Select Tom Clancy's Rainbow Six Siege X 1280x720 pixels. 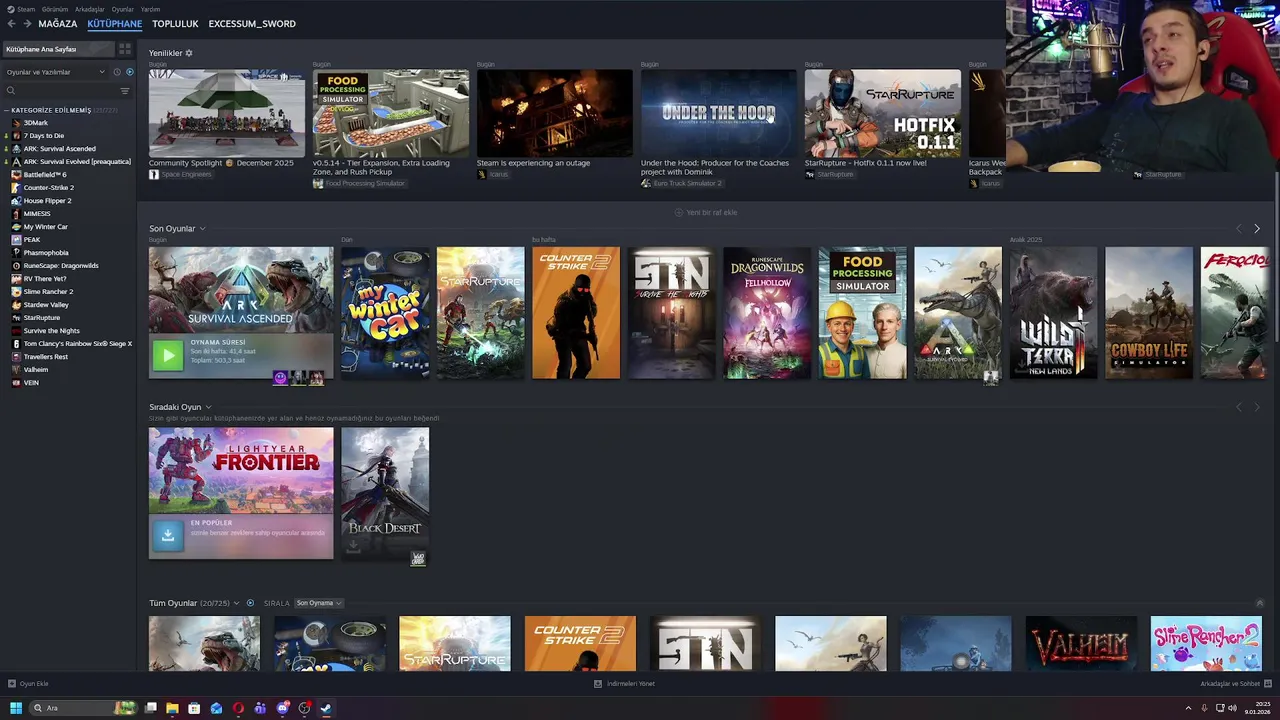pyautogui.click(x=78, y=344)
